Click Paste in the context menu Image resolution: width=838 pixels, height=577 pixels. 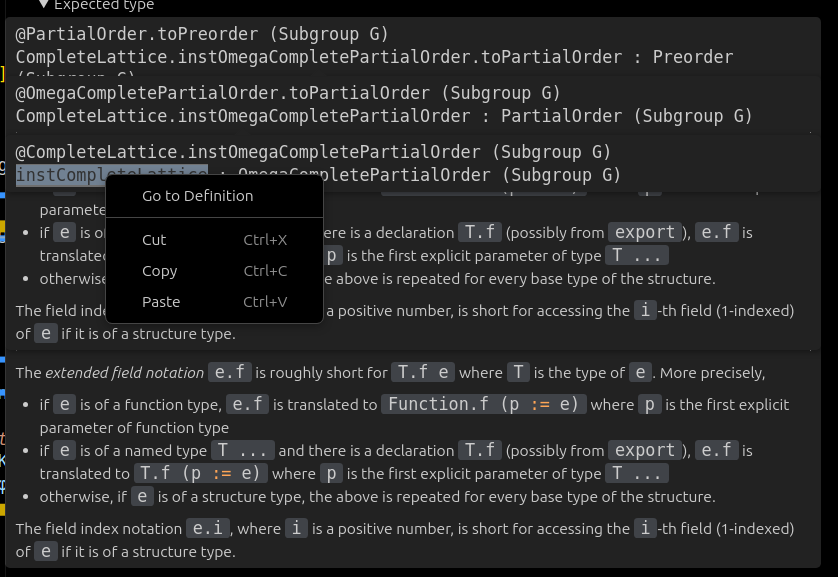pos(160,302)
